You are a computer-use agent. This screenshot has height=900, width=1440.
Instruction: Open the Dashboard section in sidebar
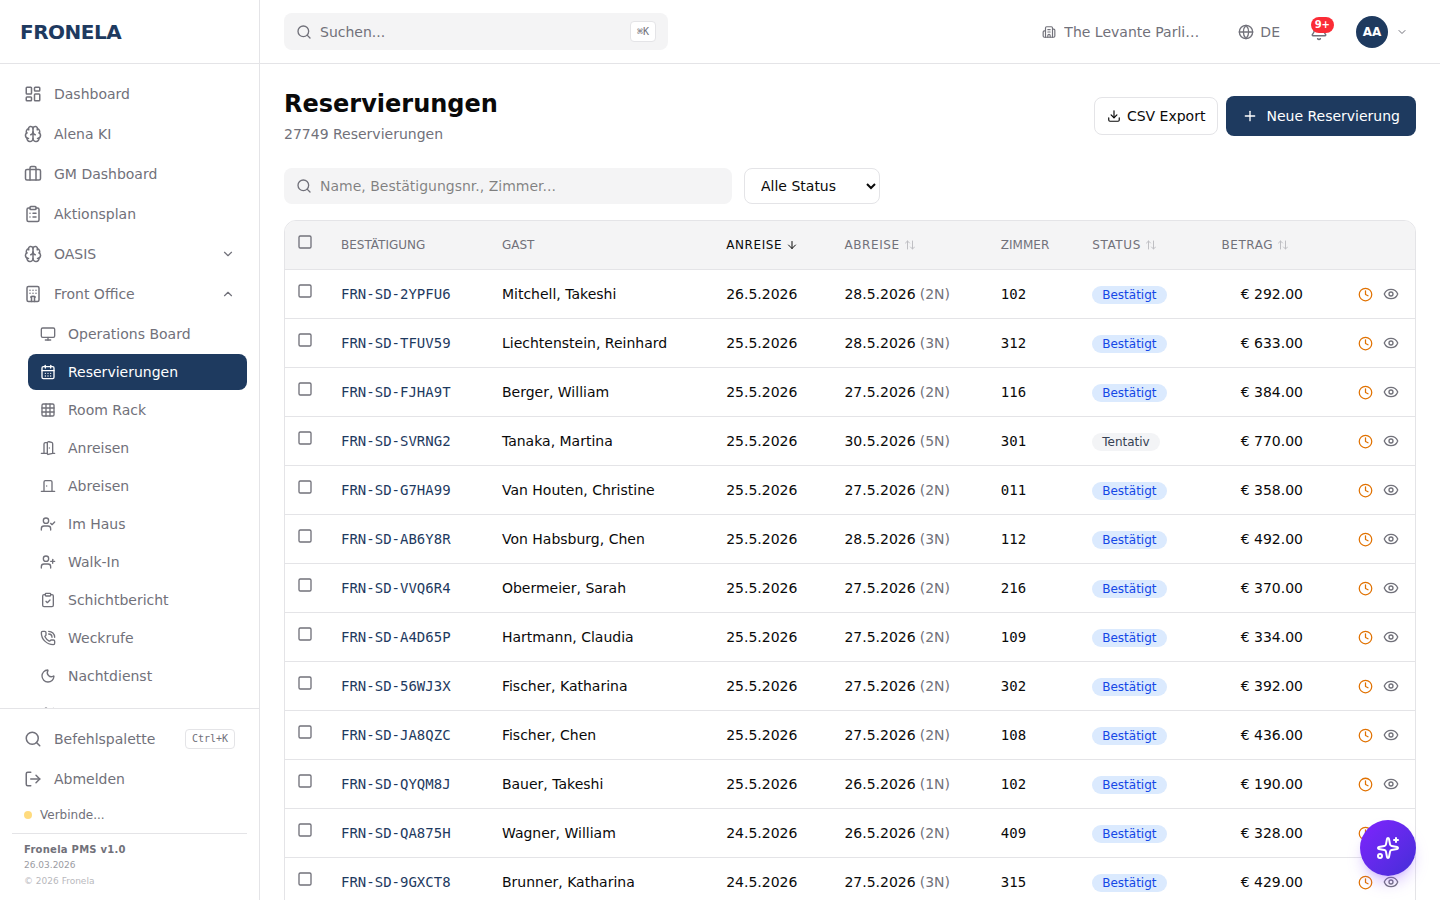(90, 93)
